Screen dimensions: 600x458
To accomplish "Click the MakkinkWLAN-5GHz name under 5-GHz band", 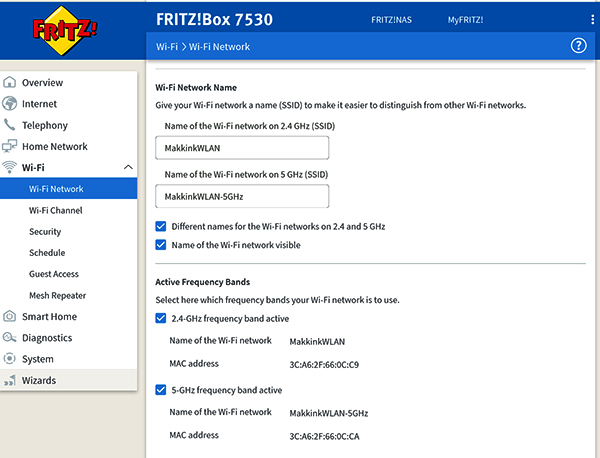I will pos(329,413).
